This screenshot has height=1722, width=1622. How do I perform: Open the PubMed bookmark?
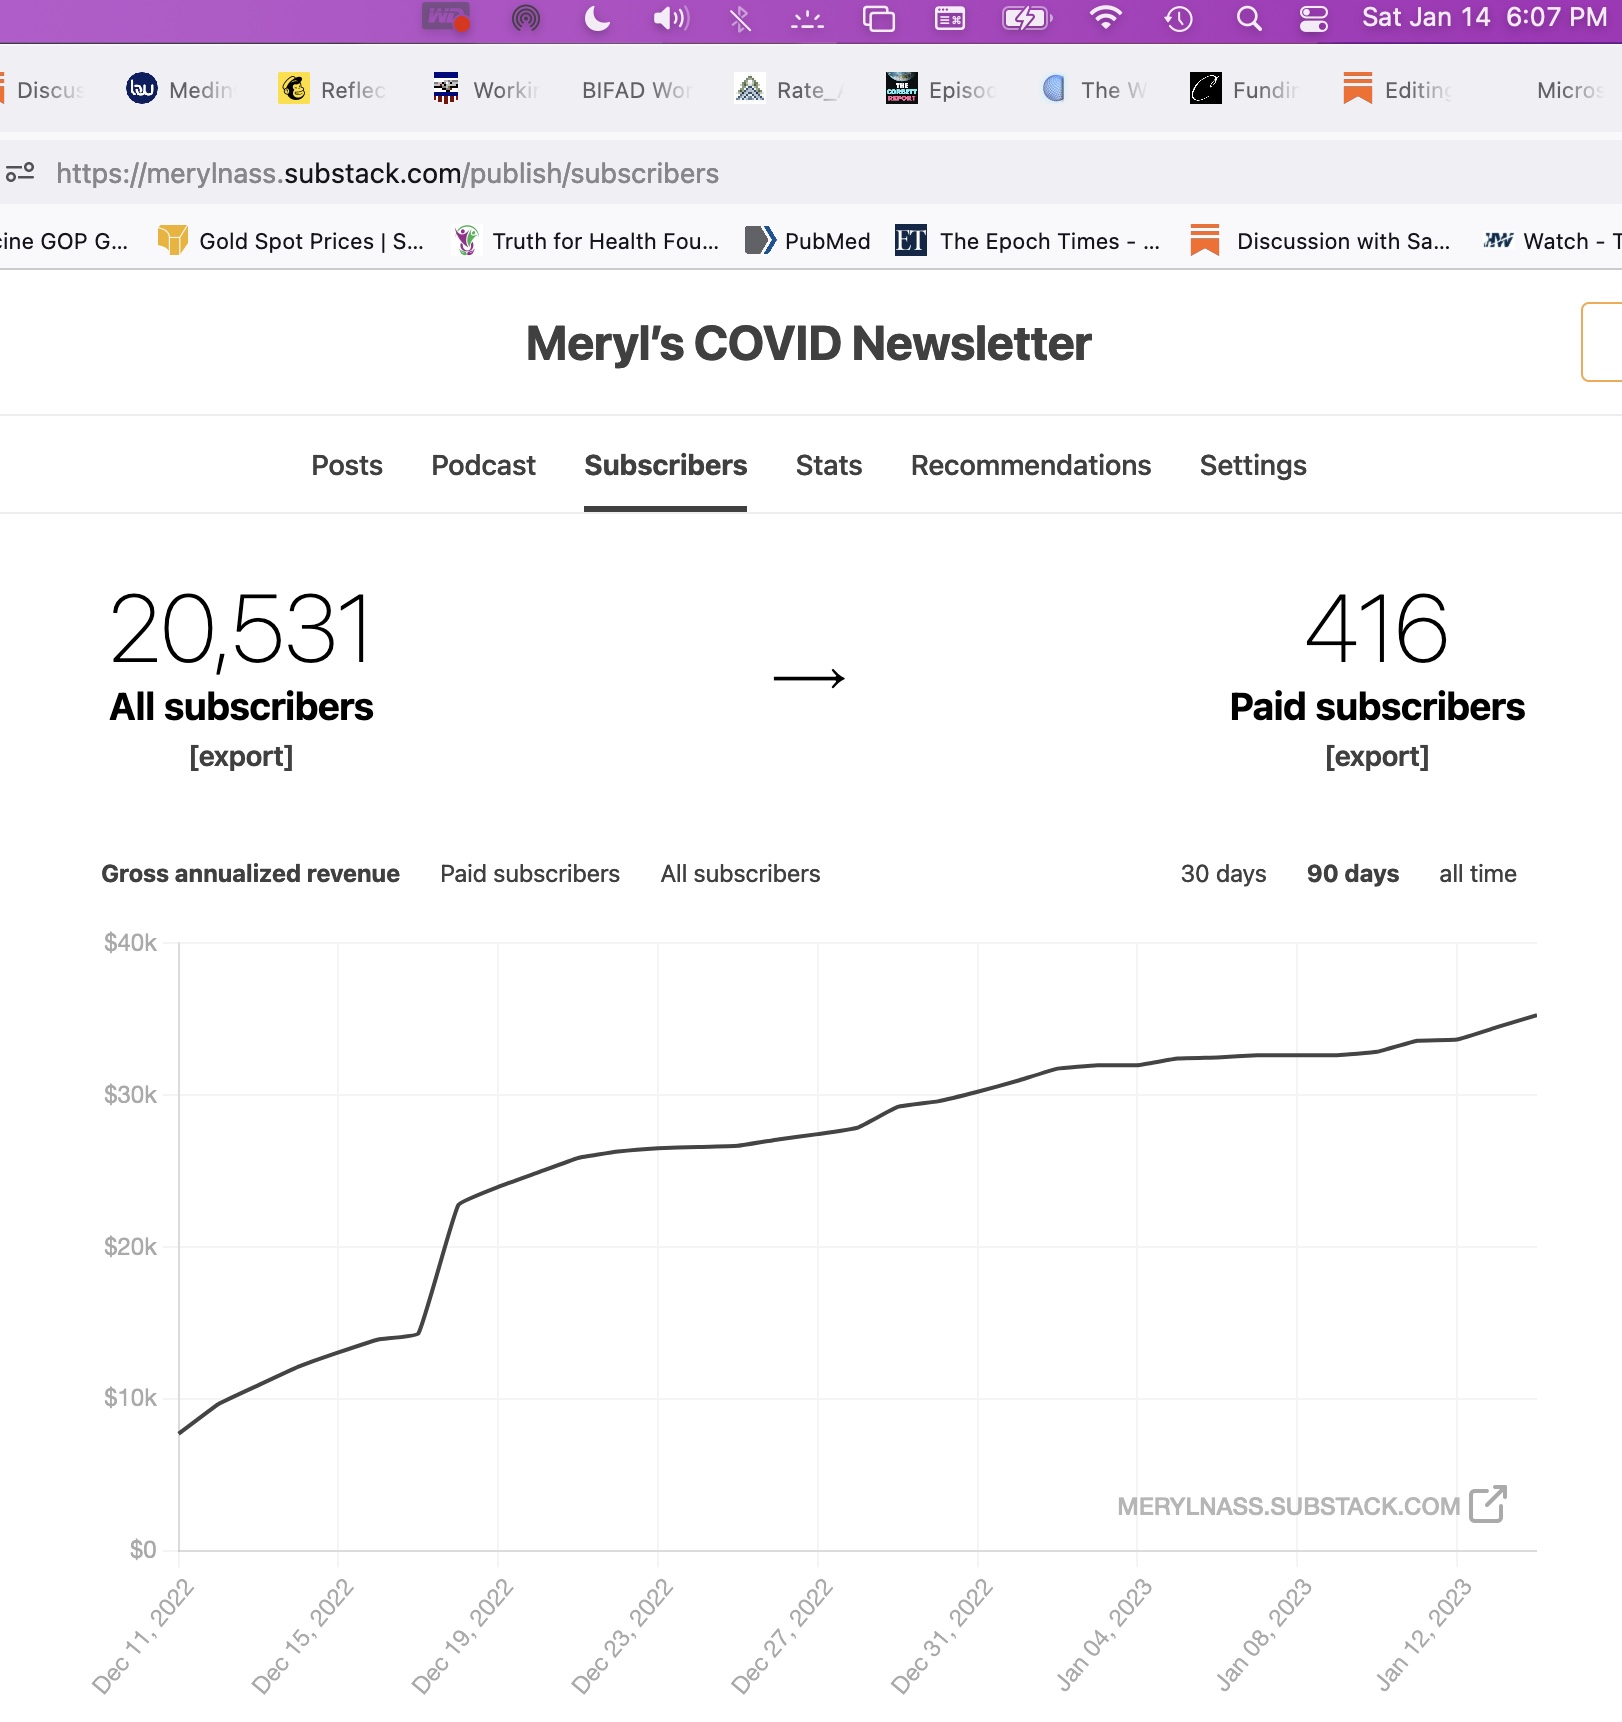808,241
